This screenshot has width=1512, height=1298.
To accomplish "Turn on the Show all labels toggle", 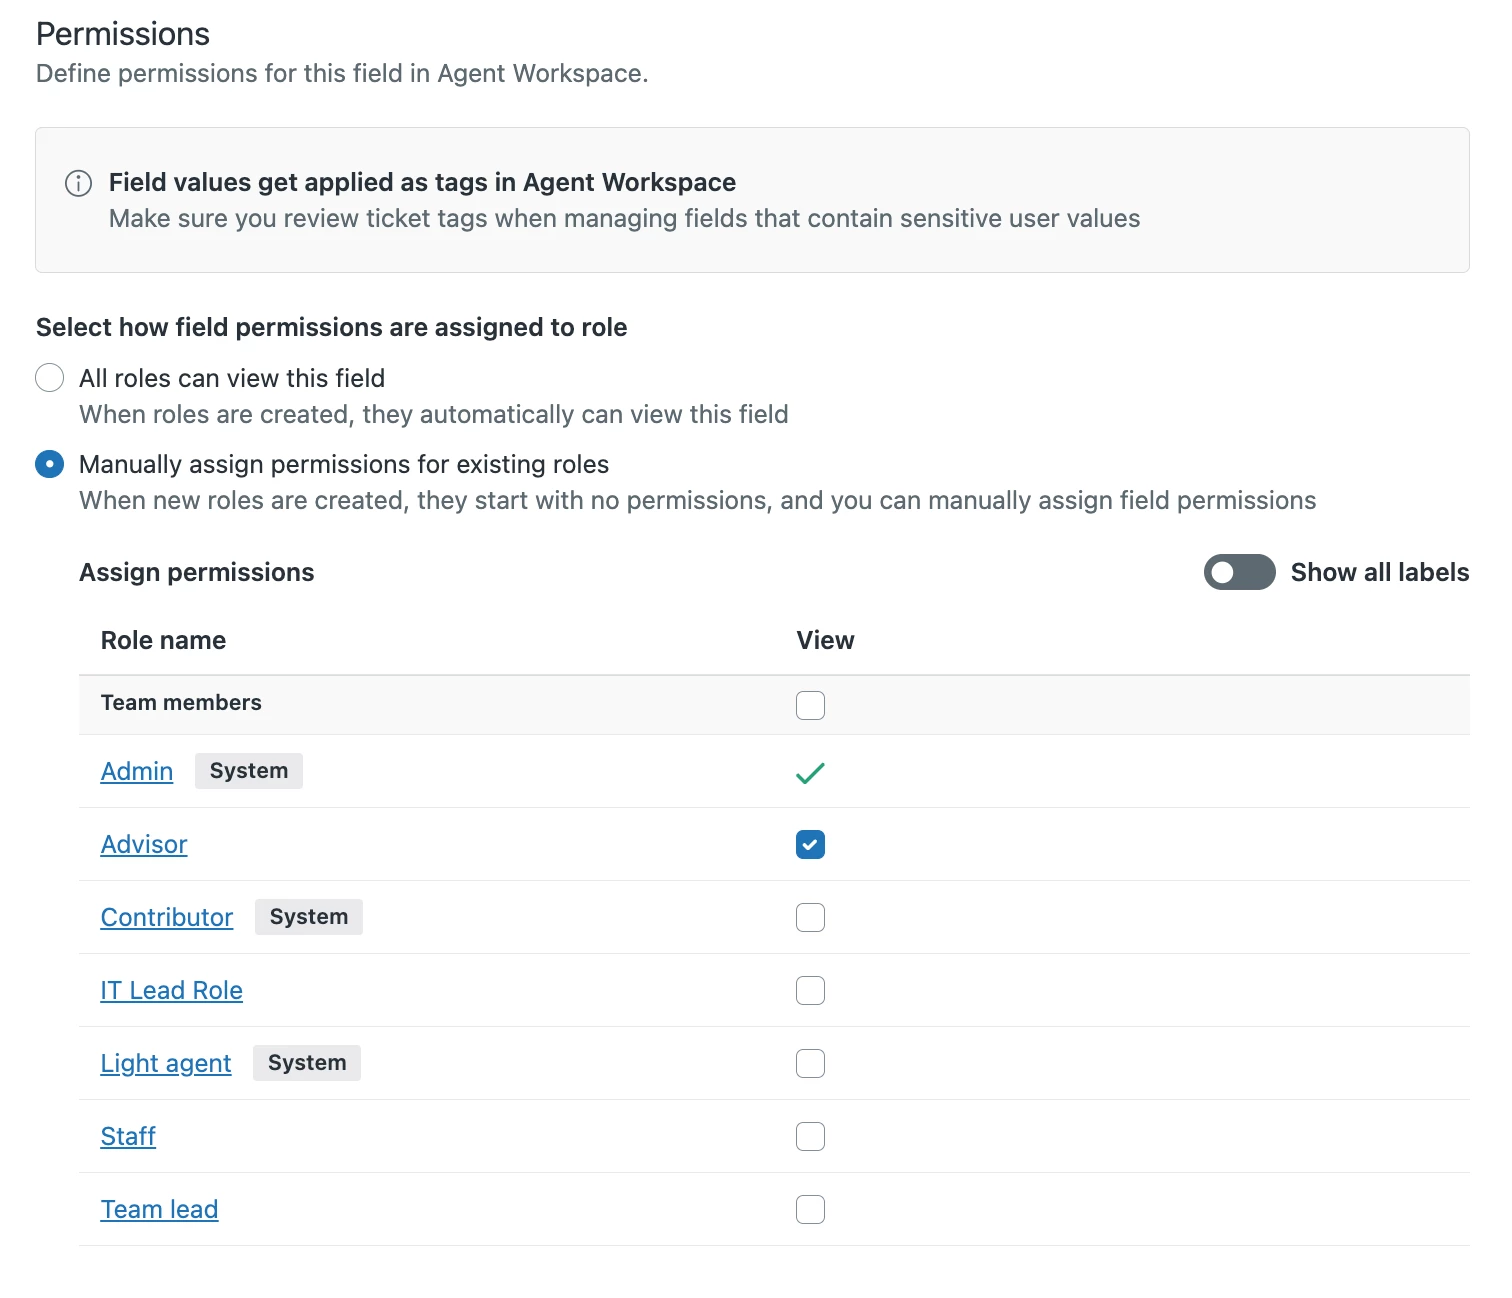I will (1239, 572).
